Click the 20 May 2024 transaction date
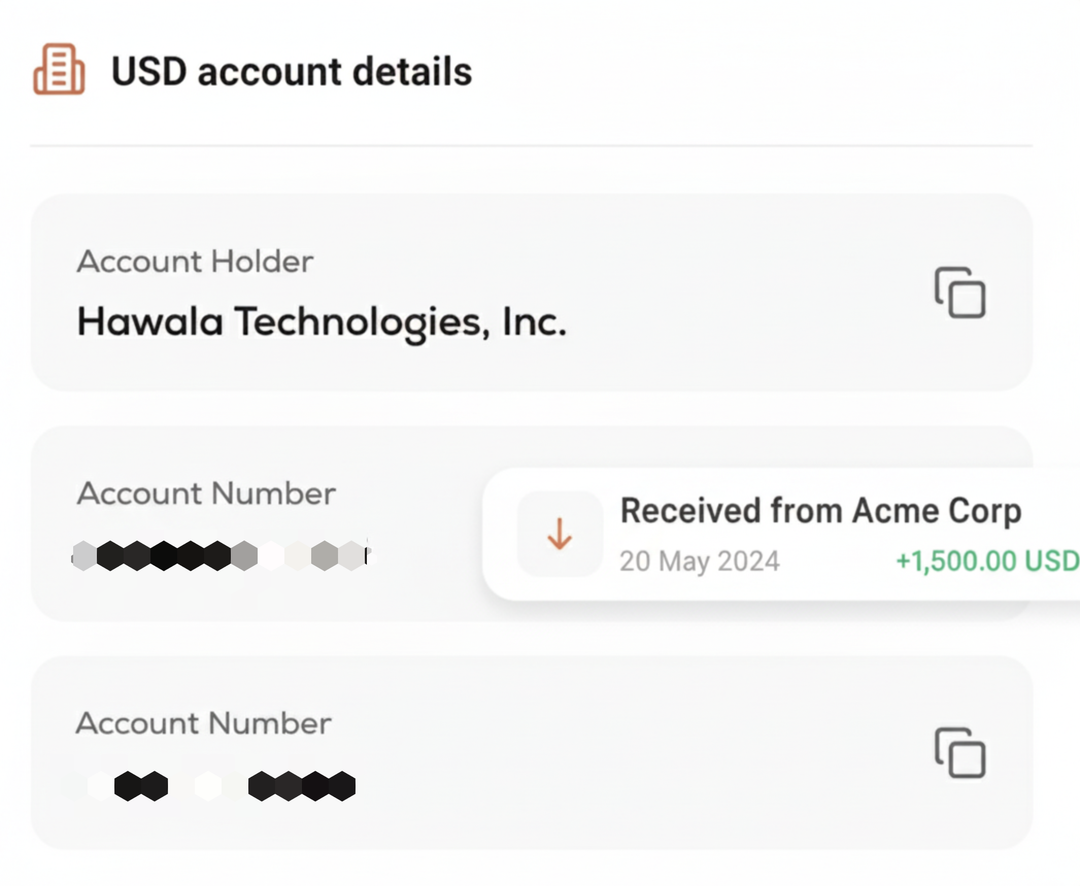 coord(699,561)
